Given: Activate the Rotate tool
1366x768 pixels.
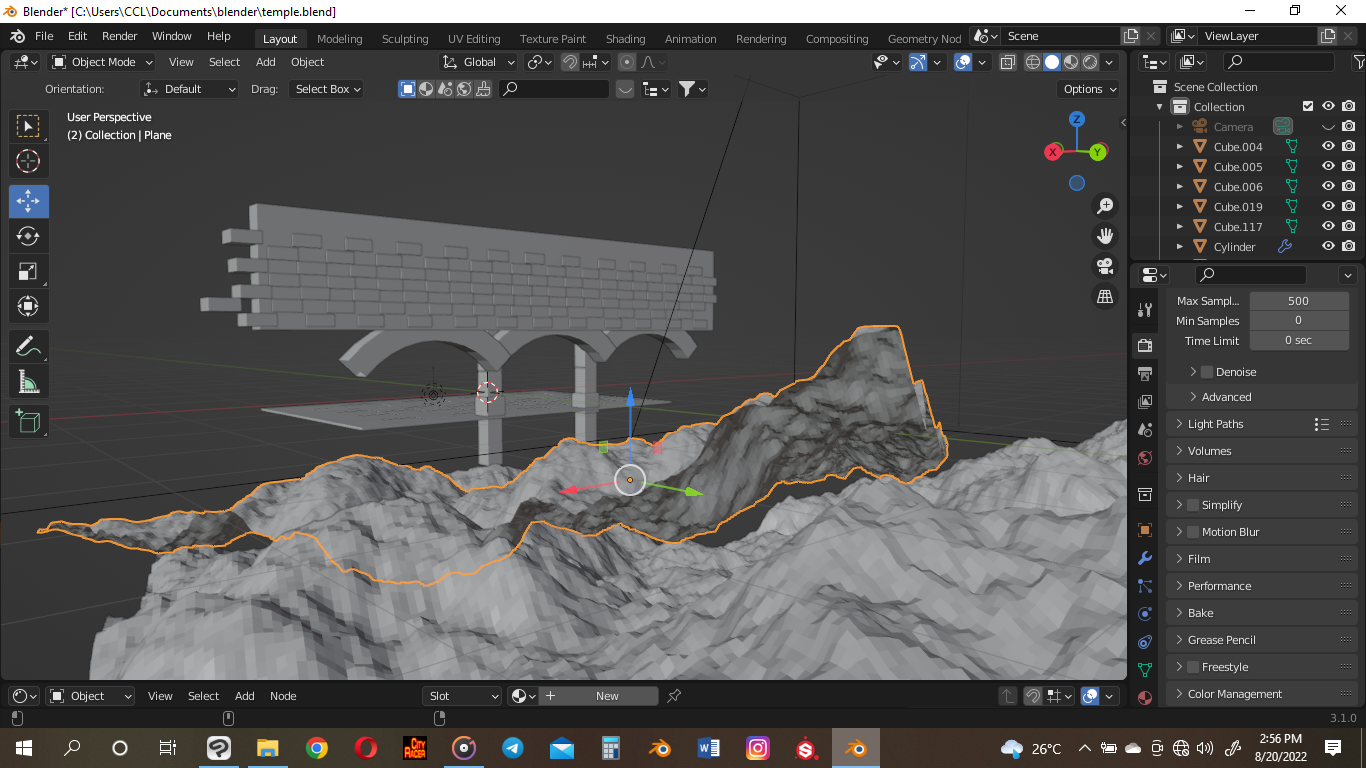Looking at the screenshot, I should pyautogui.click(x=29, y=236).
